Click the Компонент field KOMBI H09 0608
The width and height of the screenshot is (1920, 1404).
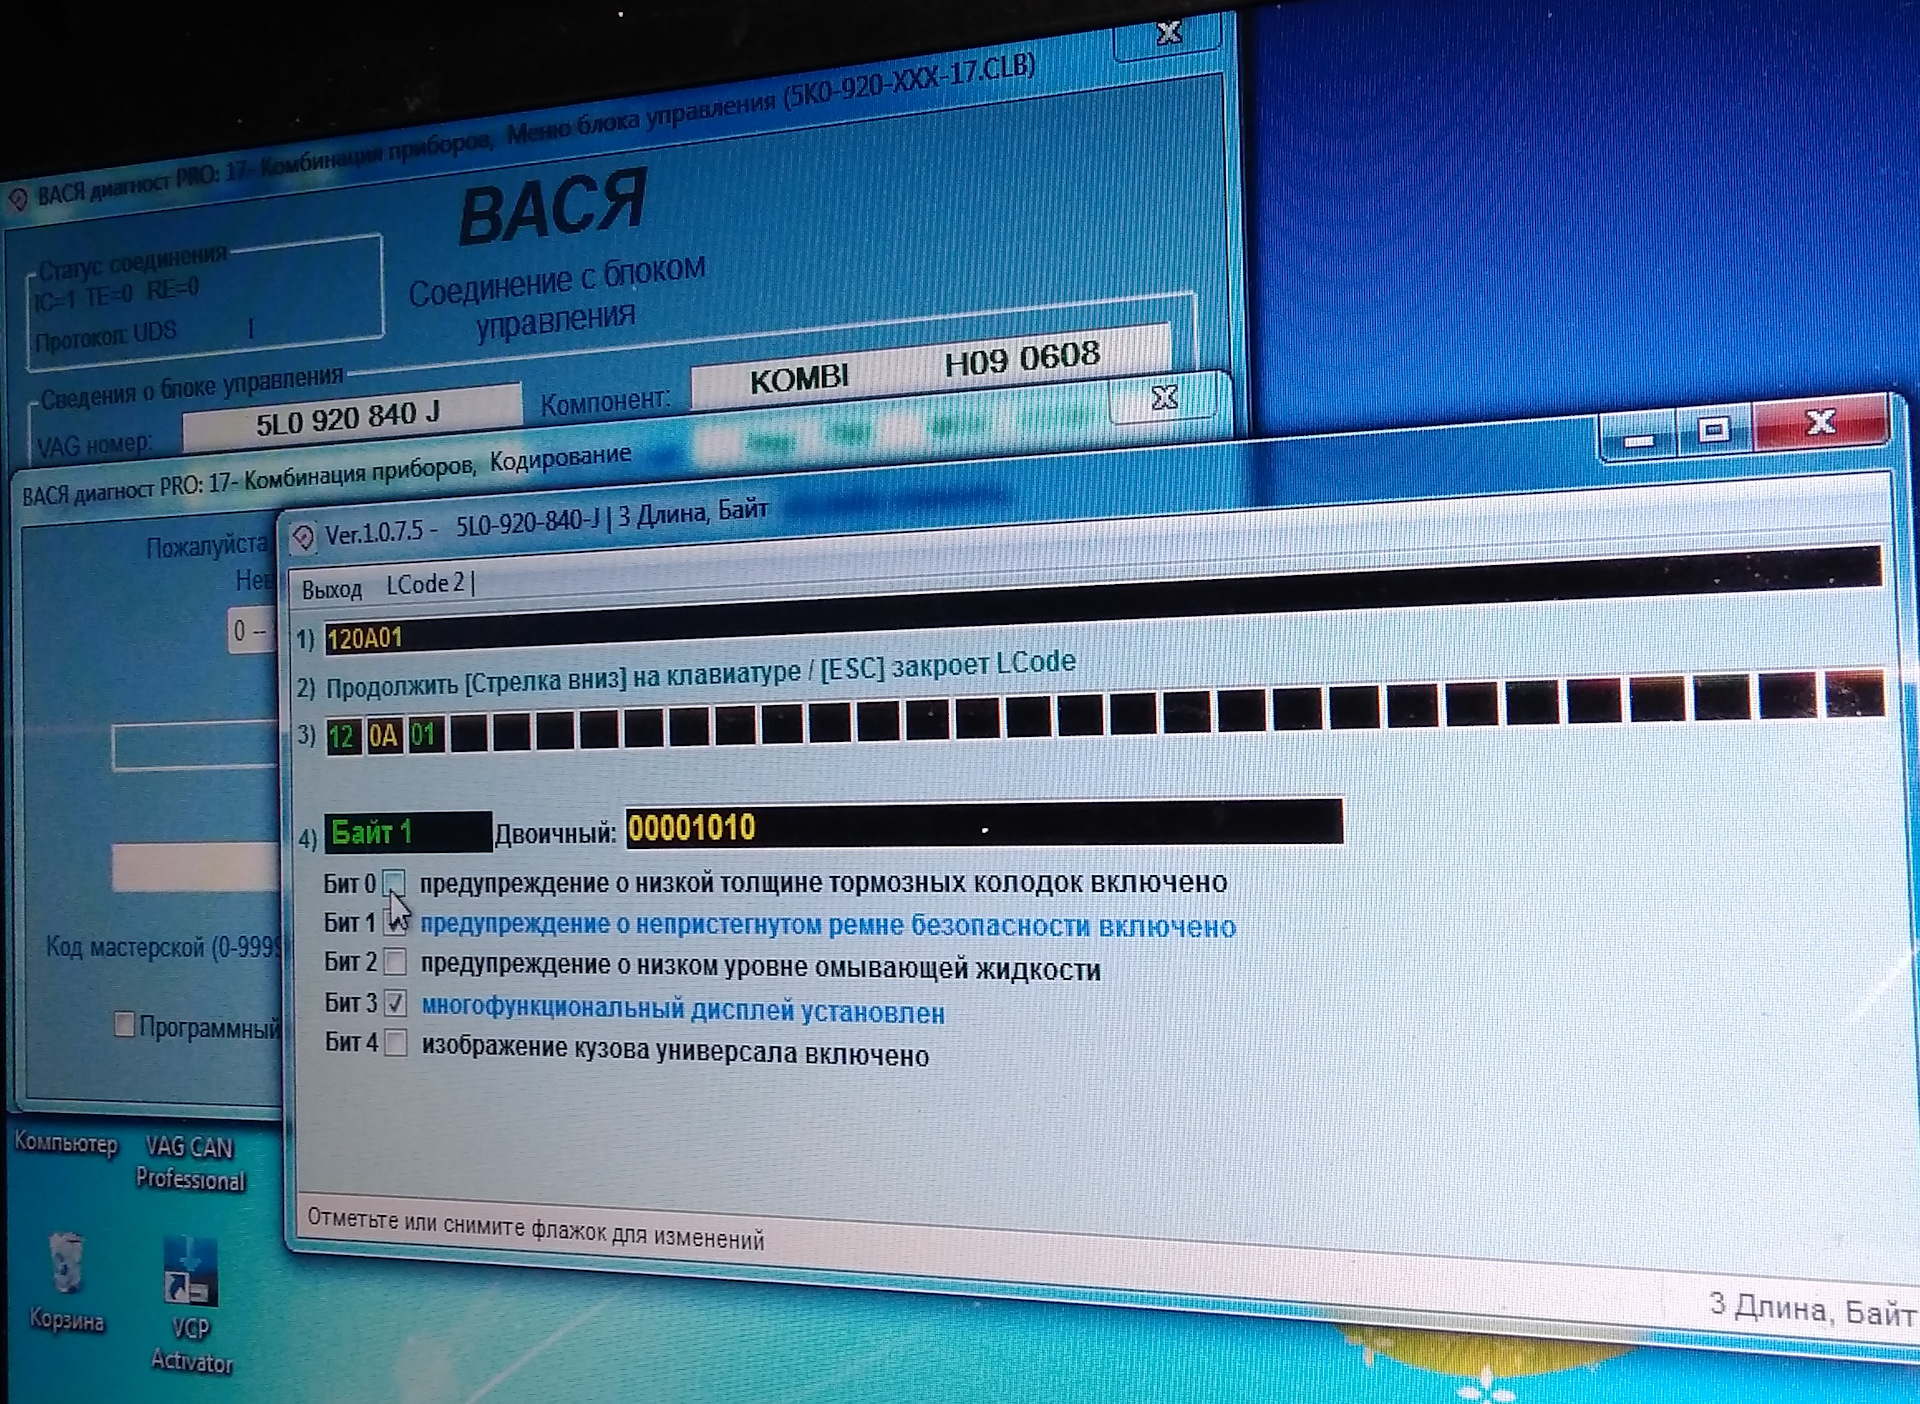coord(930,366)
